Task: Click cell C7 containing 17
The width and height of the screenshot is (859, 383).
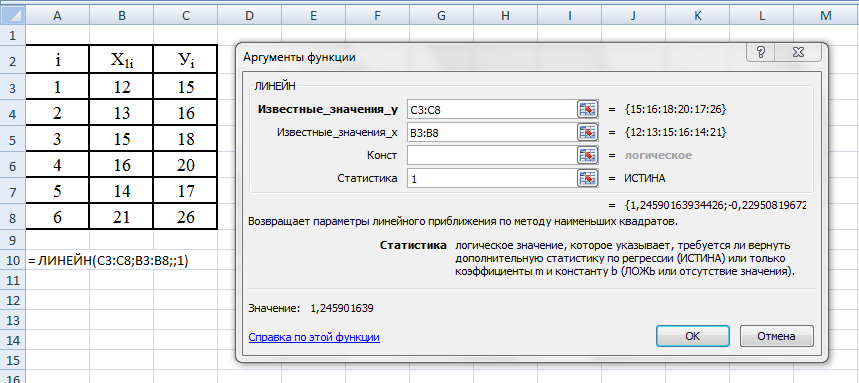Action: [186, 191]
